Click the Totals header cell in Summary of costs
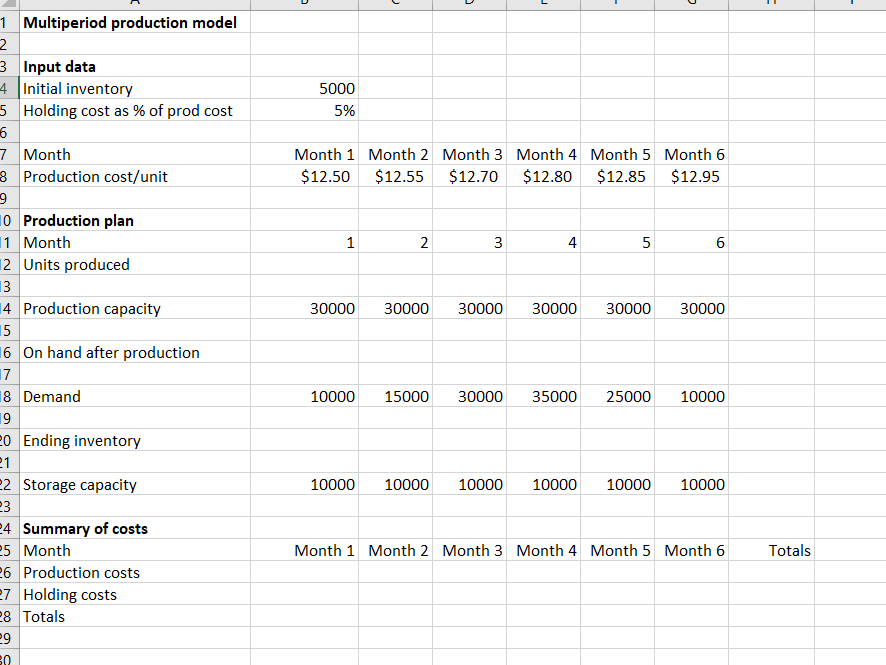Screen dimensions: 886x665 768,550
